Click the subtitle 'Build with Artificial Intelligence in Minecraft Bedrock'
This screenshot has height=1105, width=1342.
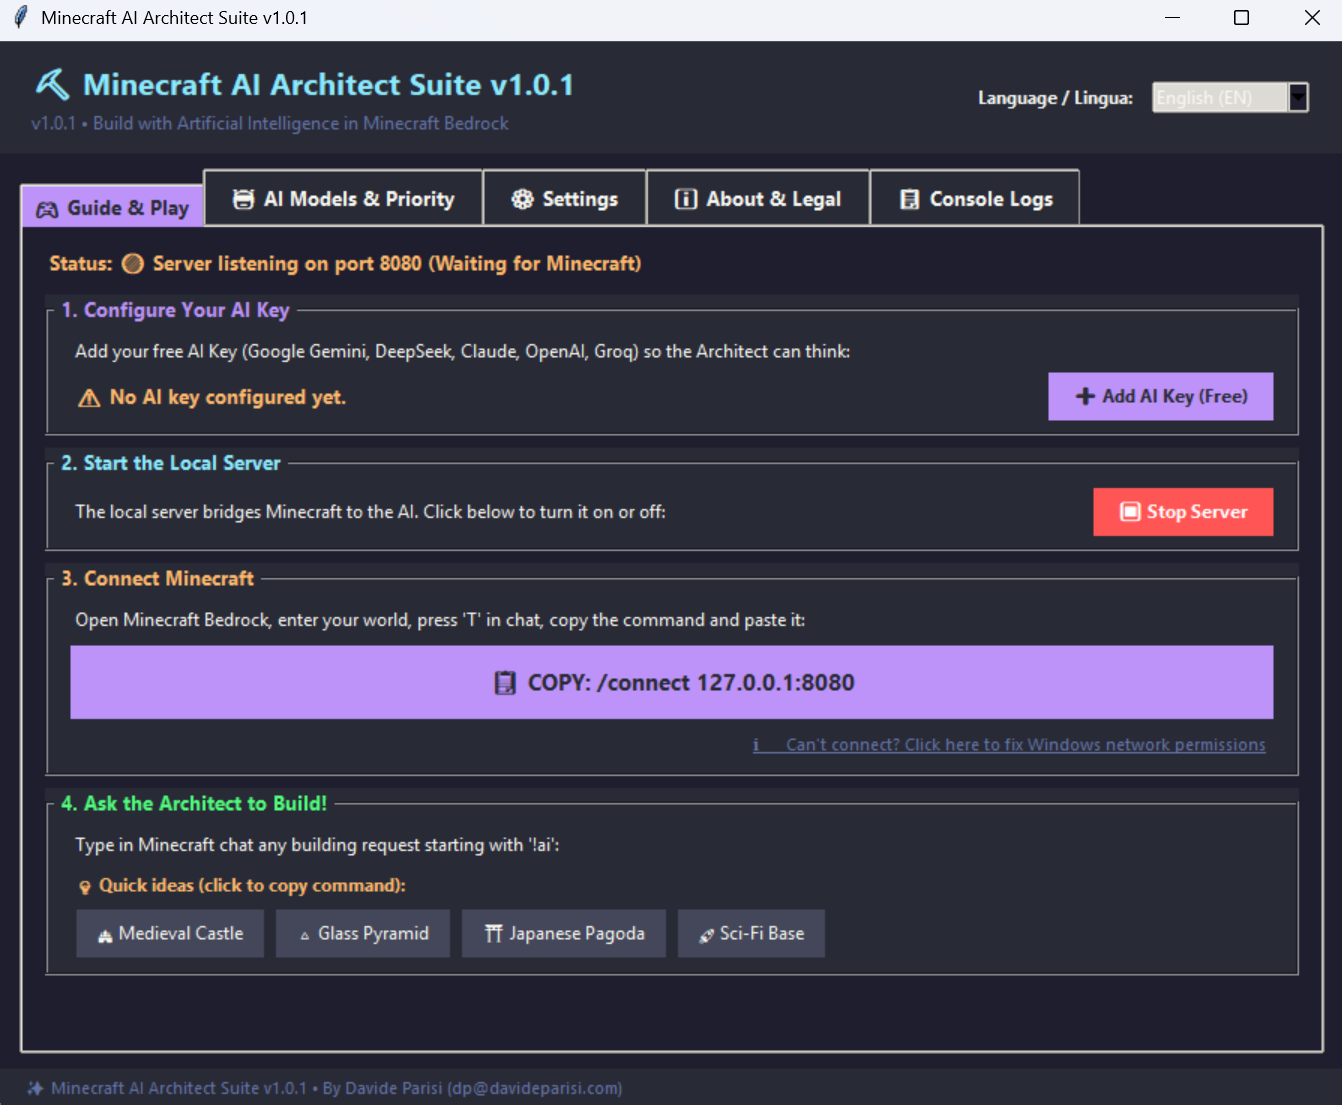tap(301, 124)
